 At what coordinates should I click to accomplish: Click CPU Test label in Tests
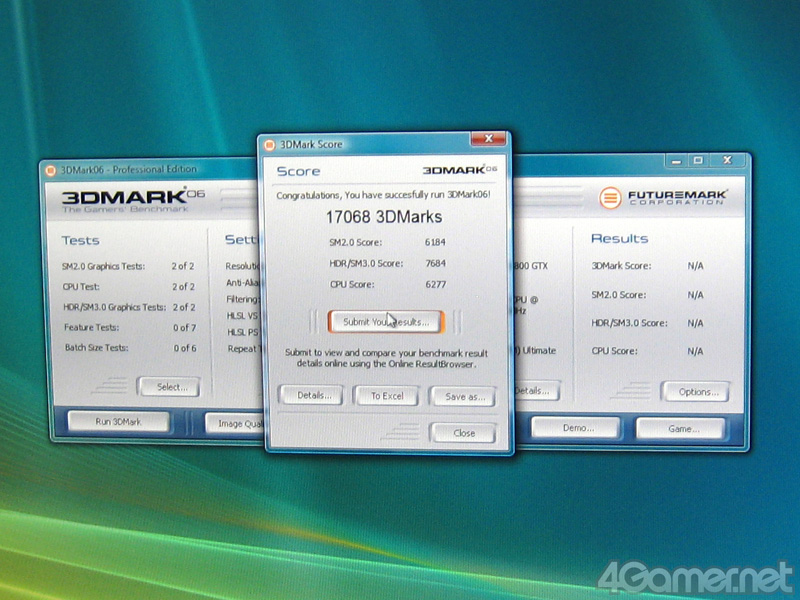tap(81, 287)
